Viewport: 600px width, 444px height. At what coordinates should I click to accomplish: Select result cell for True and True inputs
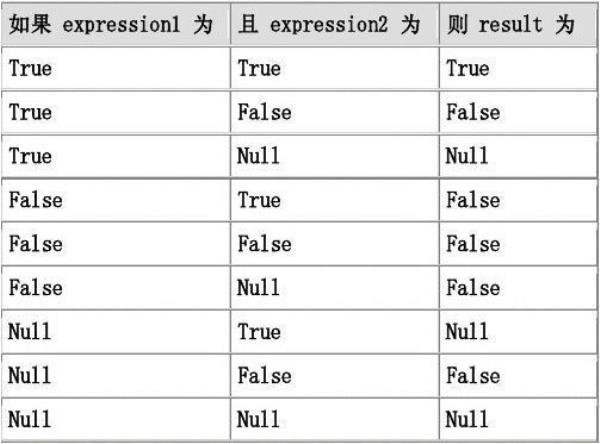click(x=518, y=69)
